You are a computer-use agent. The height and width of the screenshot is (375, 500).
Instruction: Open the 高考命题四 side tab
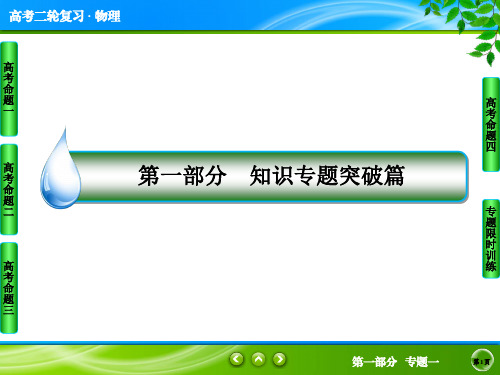point(491,124)
